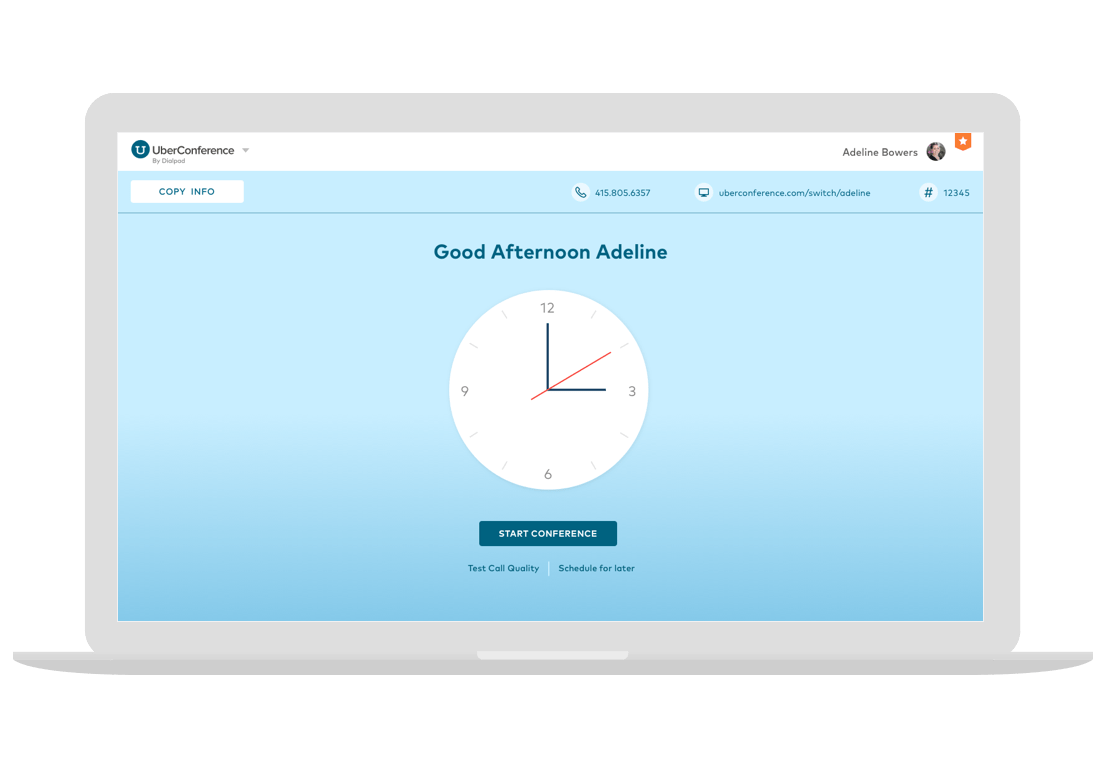
Task: Select Schedule for later
Action: point(596,567)
